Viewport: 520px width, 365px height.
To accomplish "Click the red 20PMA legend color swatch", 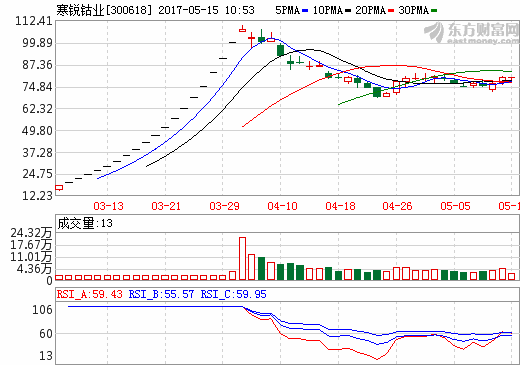I will tap(391, 11).
